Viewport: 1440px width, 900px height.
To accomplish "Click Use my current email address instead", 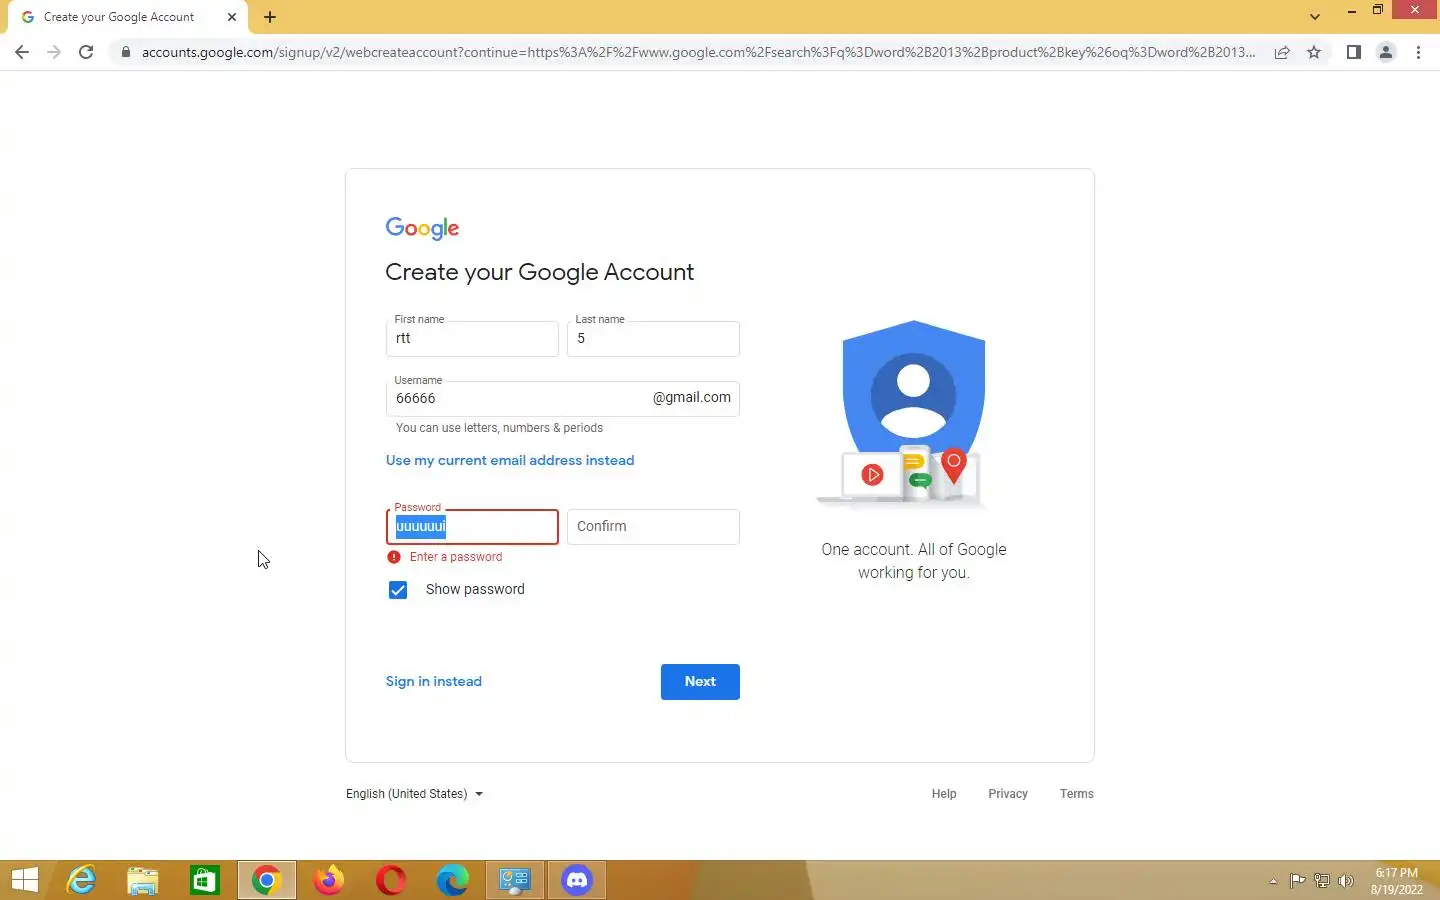I will (510, 460).
